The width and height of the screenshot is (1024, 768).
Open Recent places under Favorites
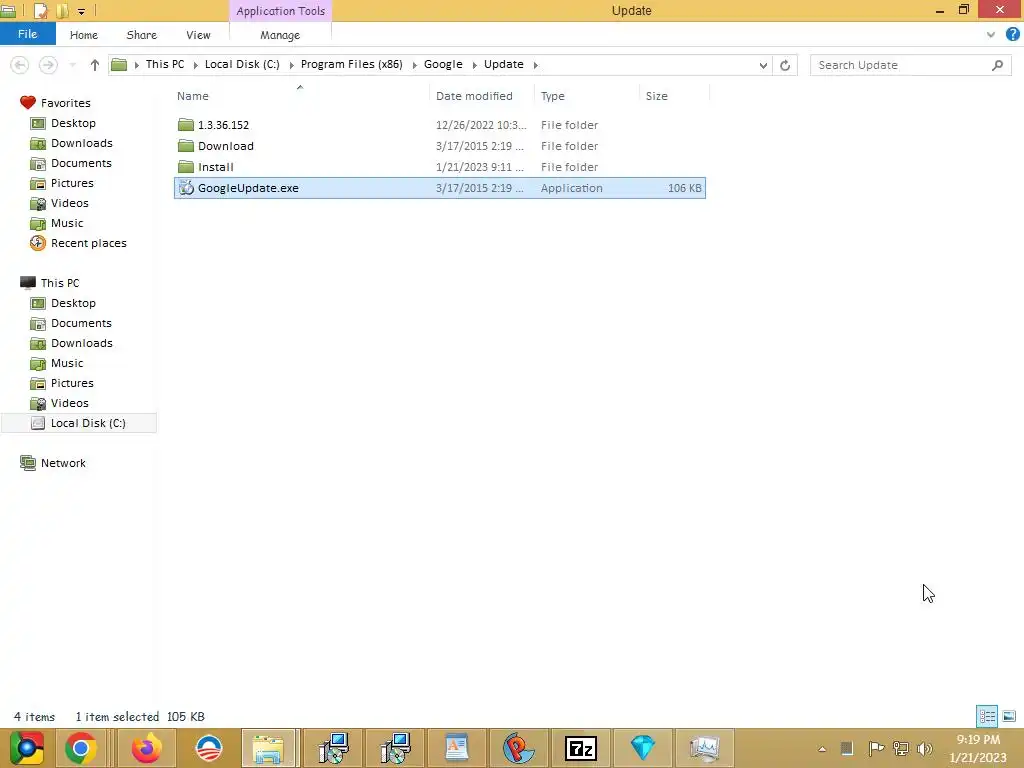[88, 243]
